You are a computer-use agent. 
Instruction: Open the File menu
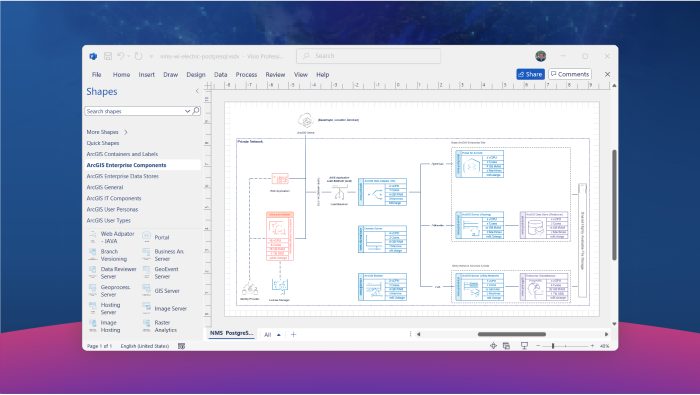(x=96, y=75)
